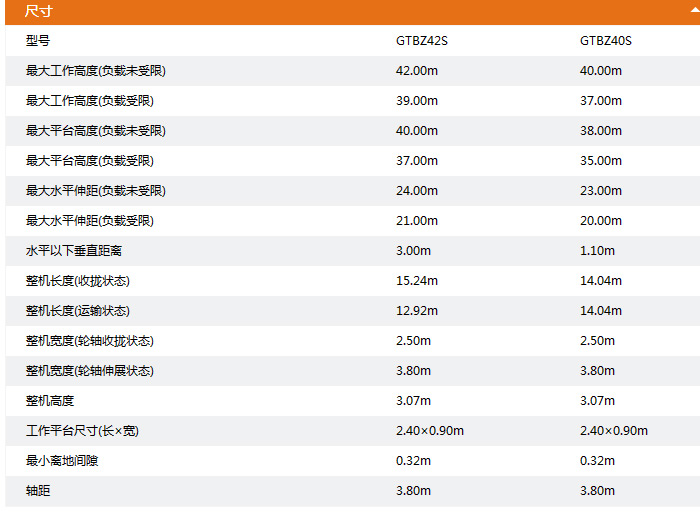Click the 型号 row label
Image resolution: width=700 pixels, height=520 pixels.
(38, 41)
